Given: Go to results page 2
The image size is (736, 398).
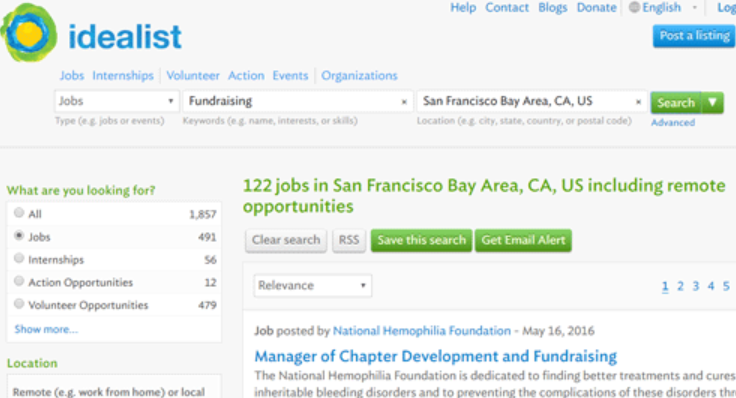Looking at the screenshot, I should (x=680, y=286).
